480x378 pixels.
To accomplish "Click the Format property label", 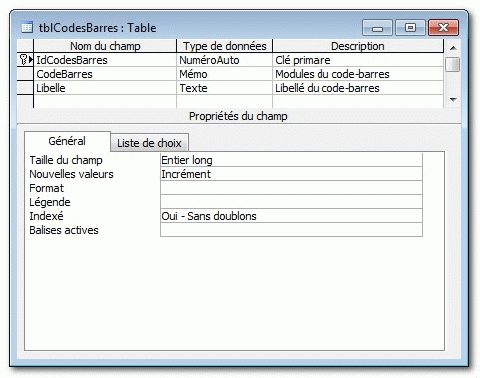I will [x=46, y=188].
